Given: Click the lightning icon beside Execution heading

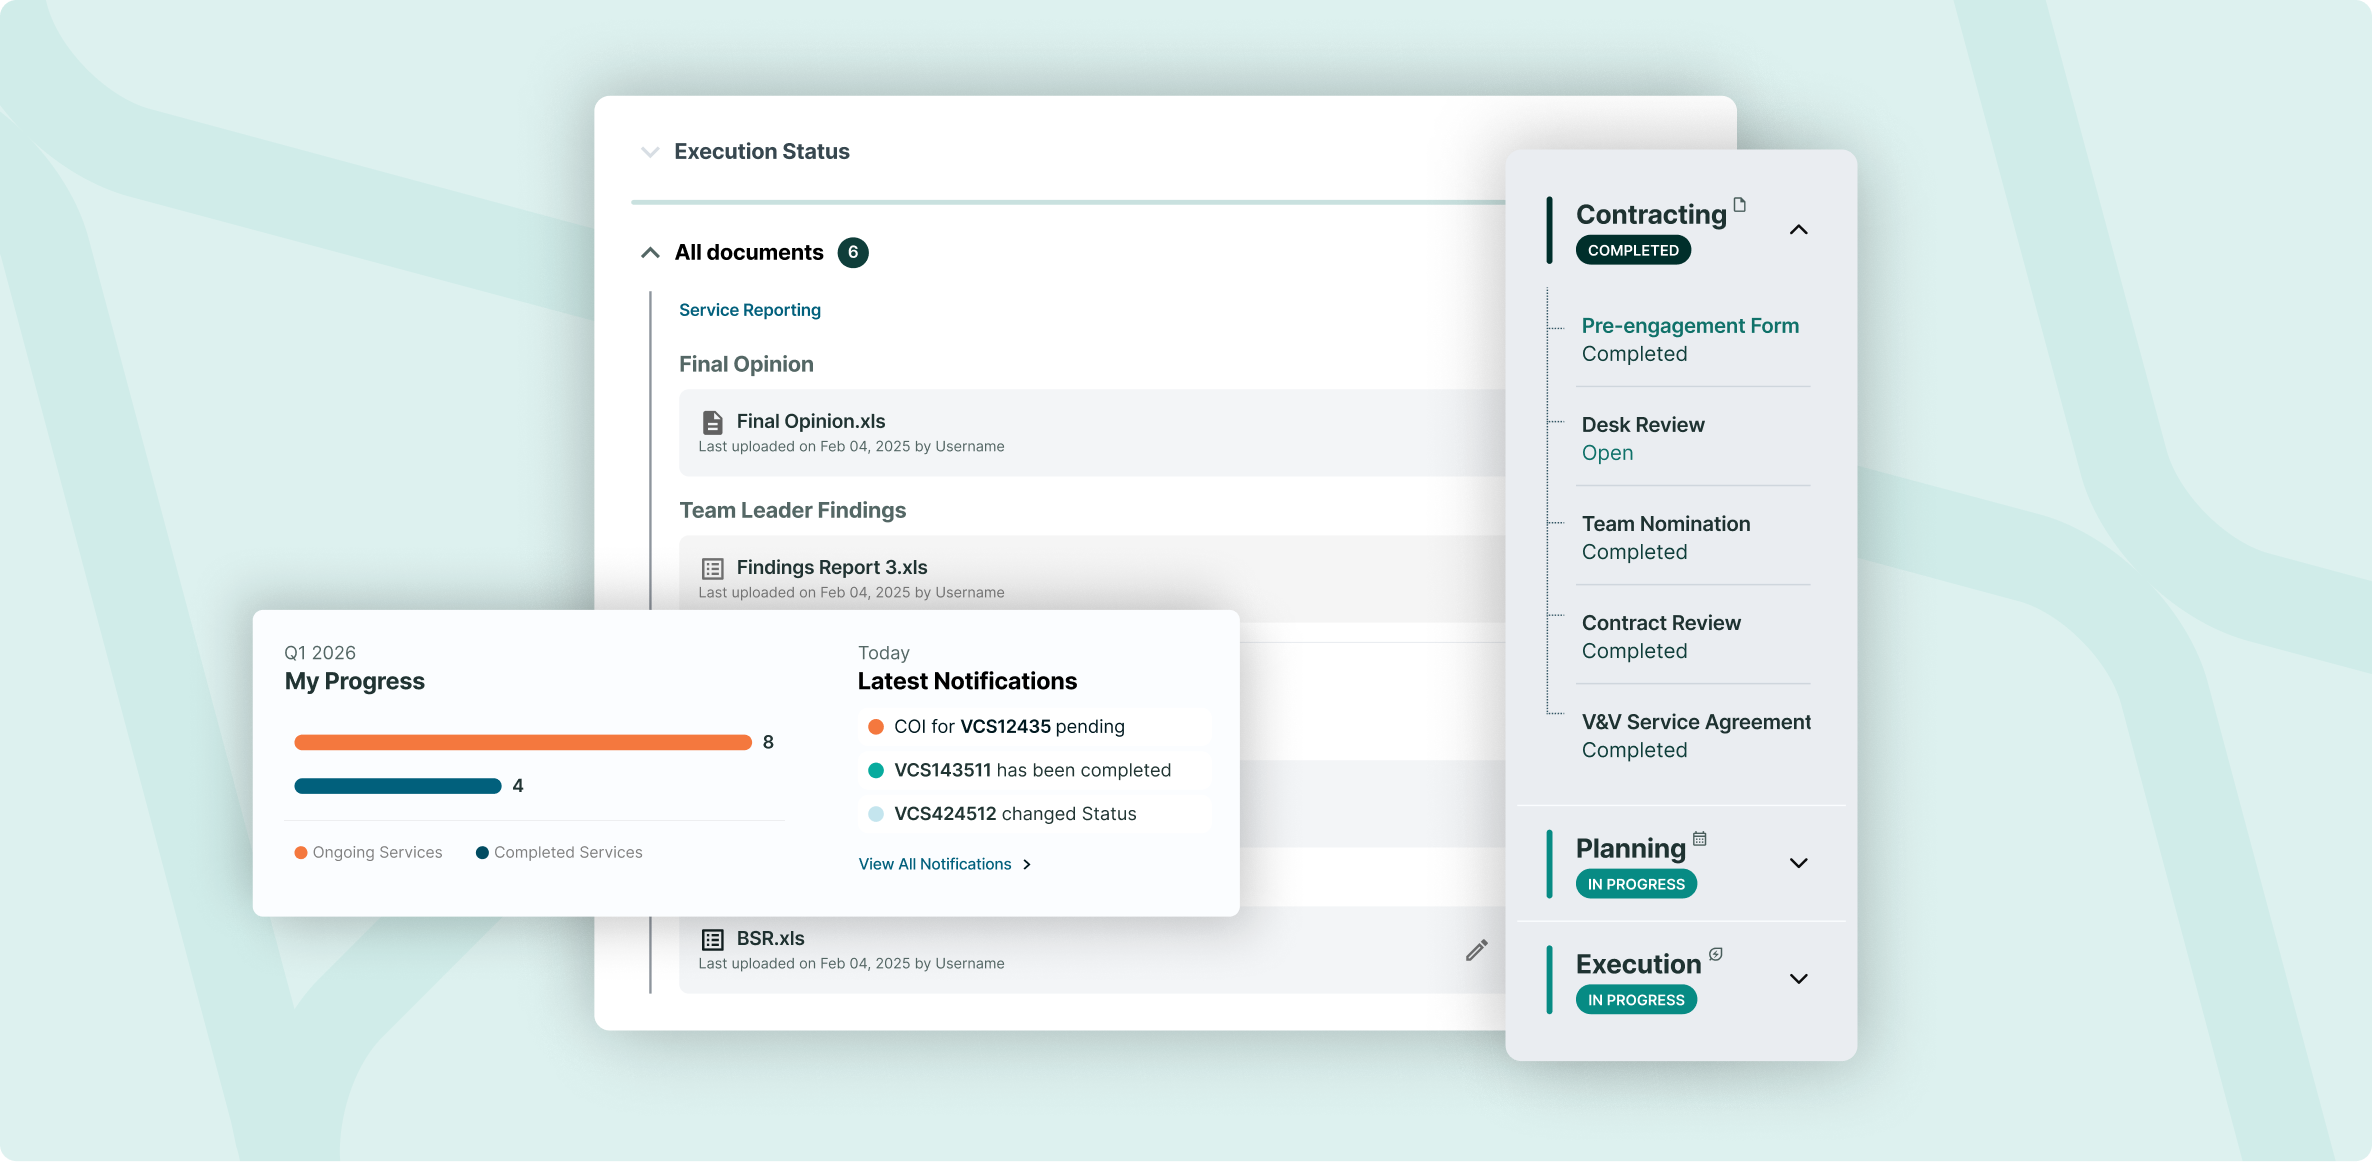Looking at the screenshot, I should [x=1715, y=954].
